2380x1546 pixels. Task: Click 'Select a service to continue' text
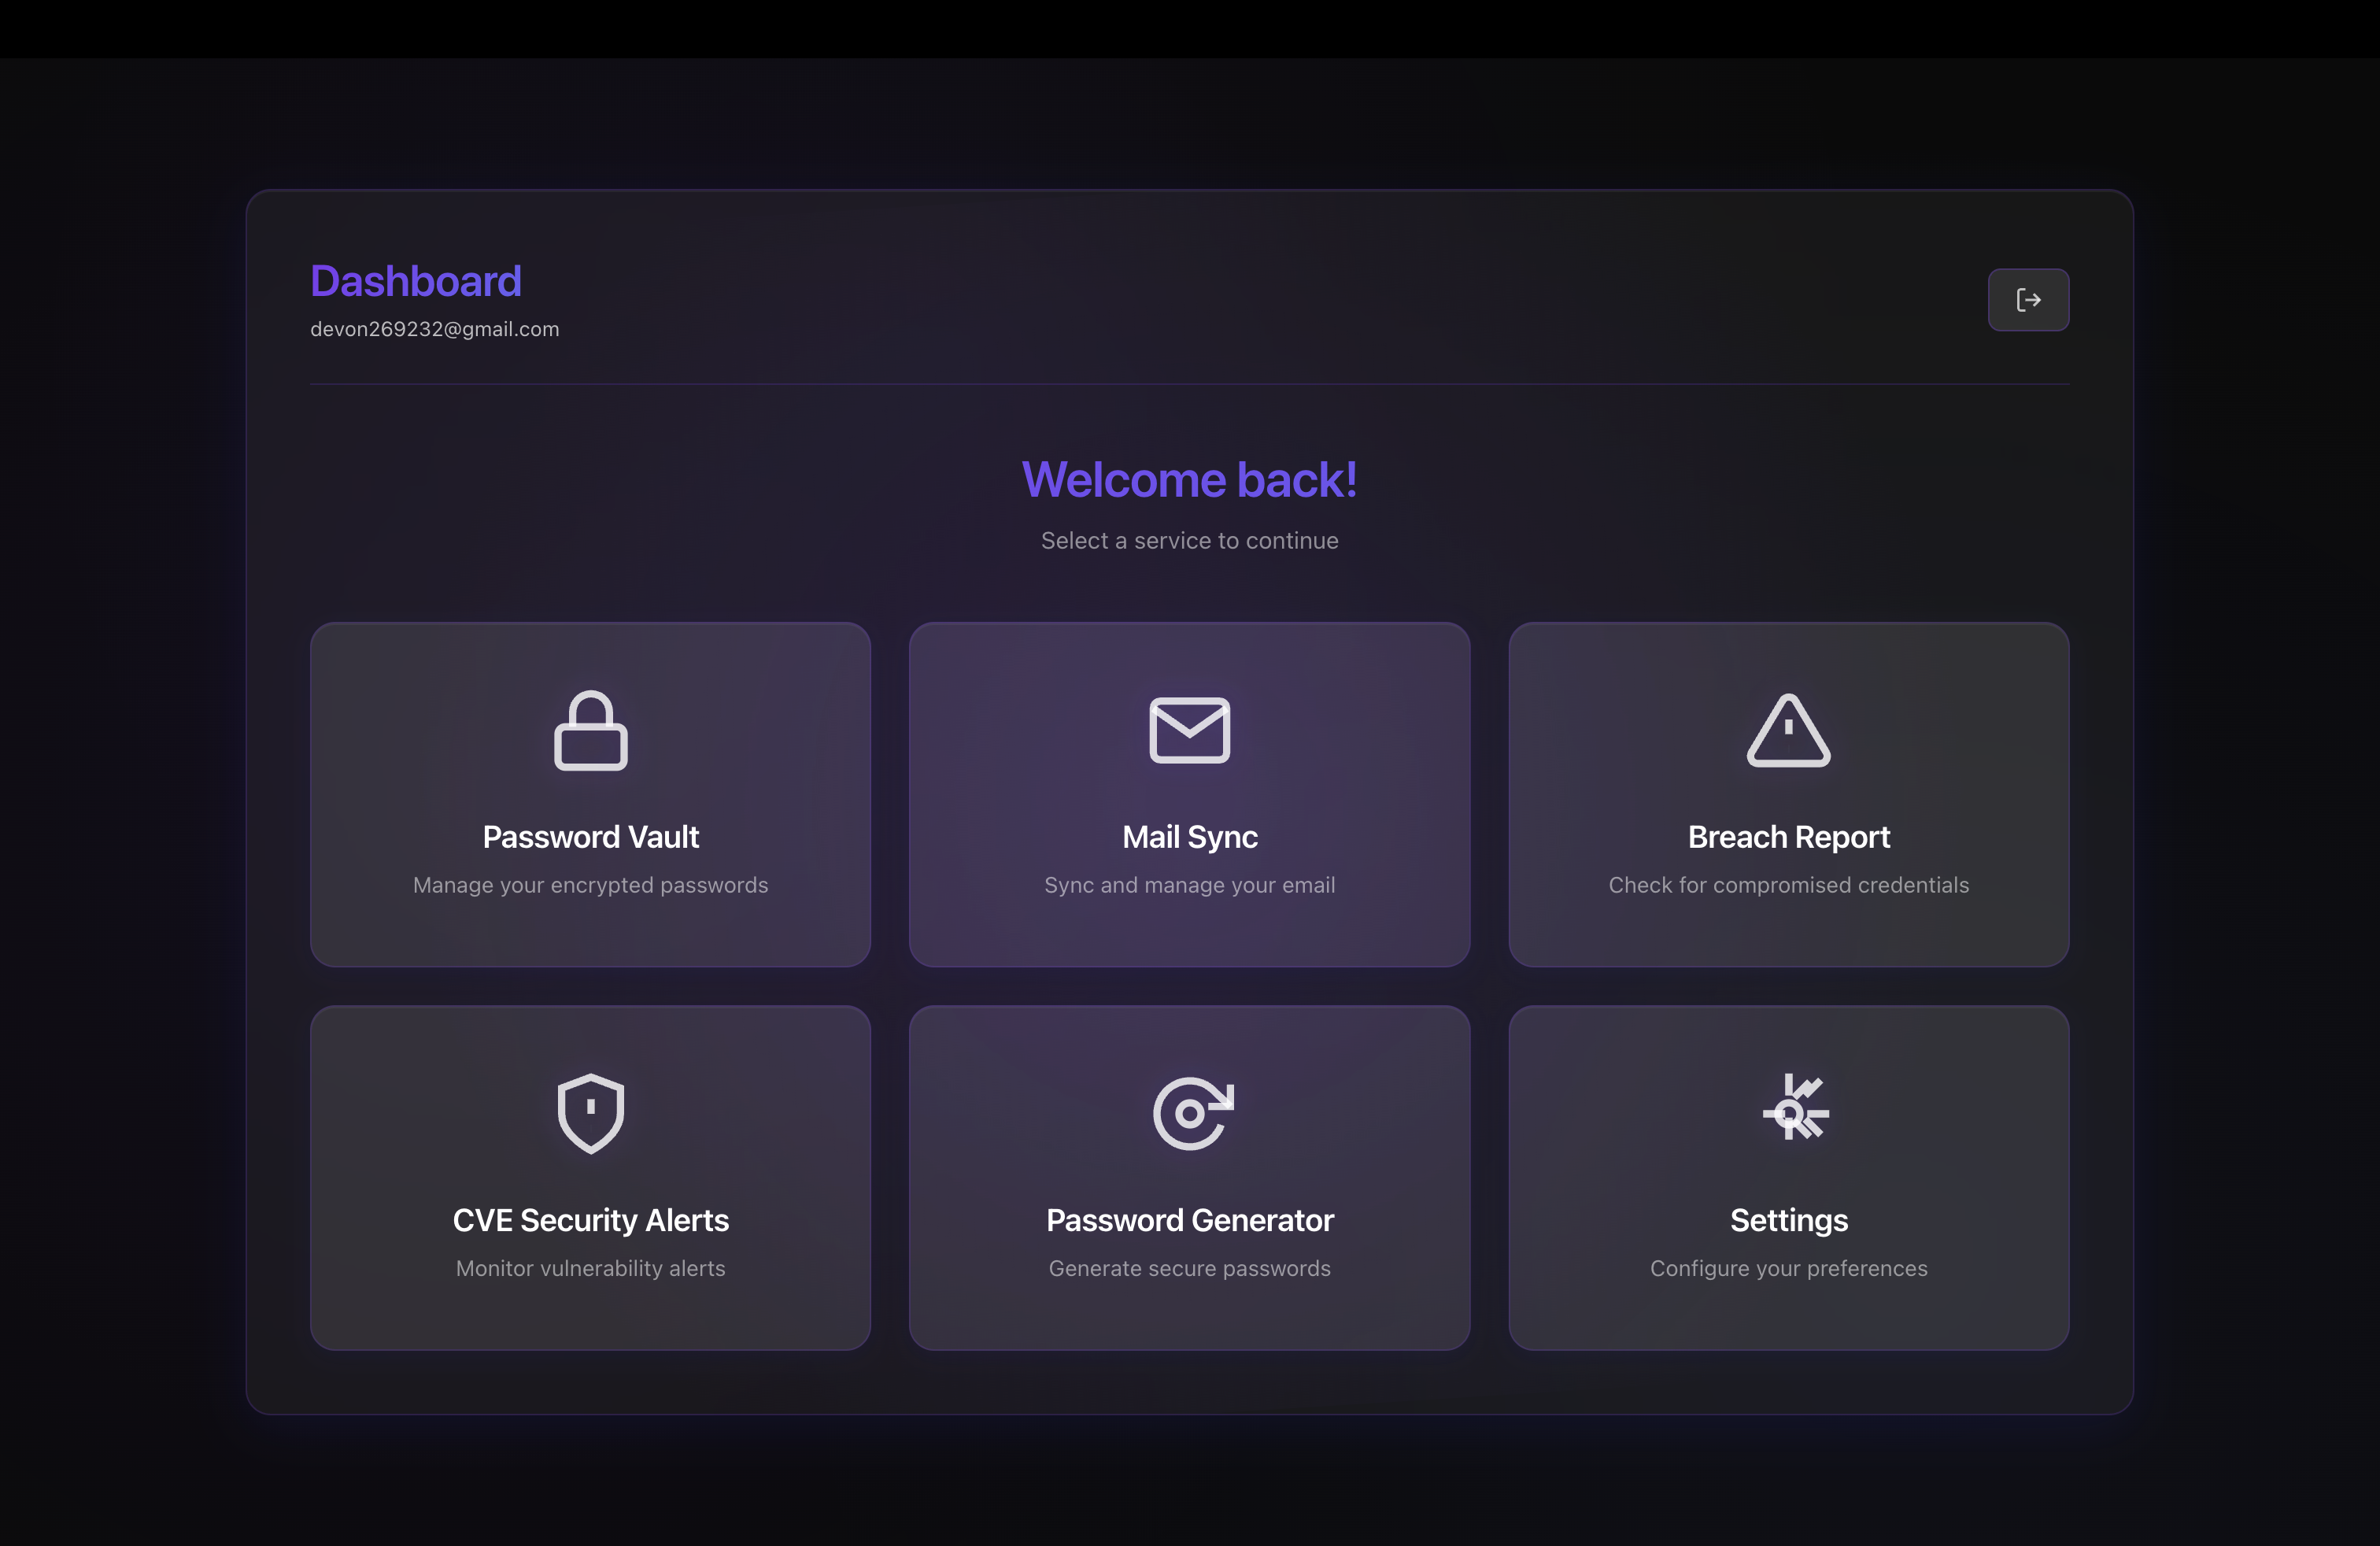coord(1189,540)
